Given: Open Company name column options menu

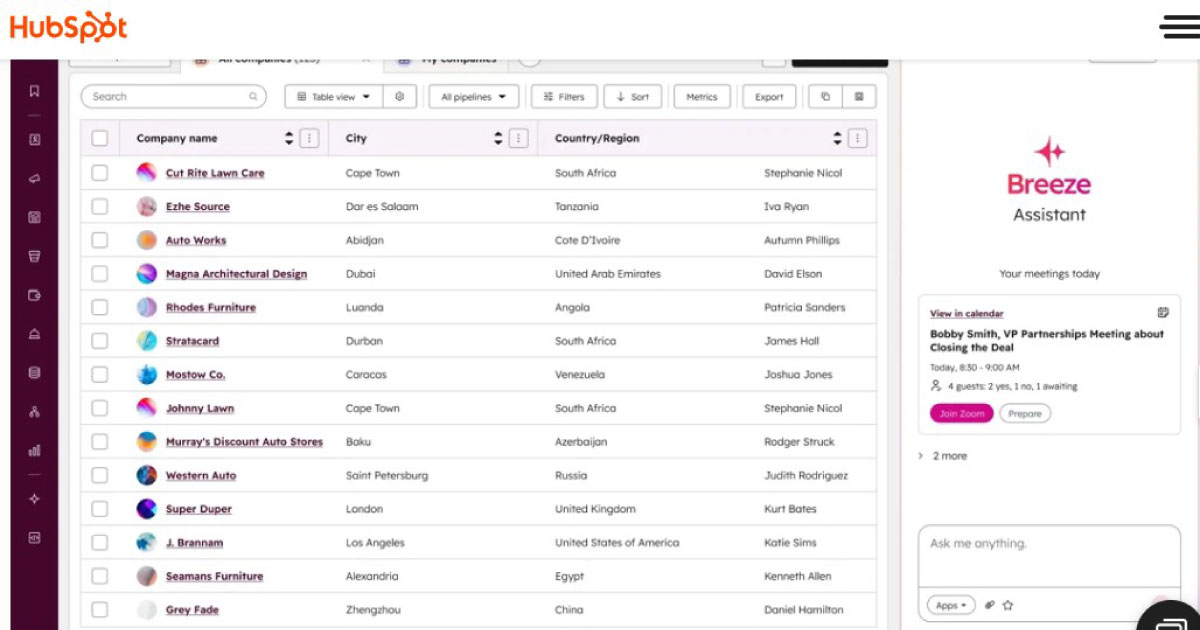Looking at the screenshot, I should [x=309, y=139].
